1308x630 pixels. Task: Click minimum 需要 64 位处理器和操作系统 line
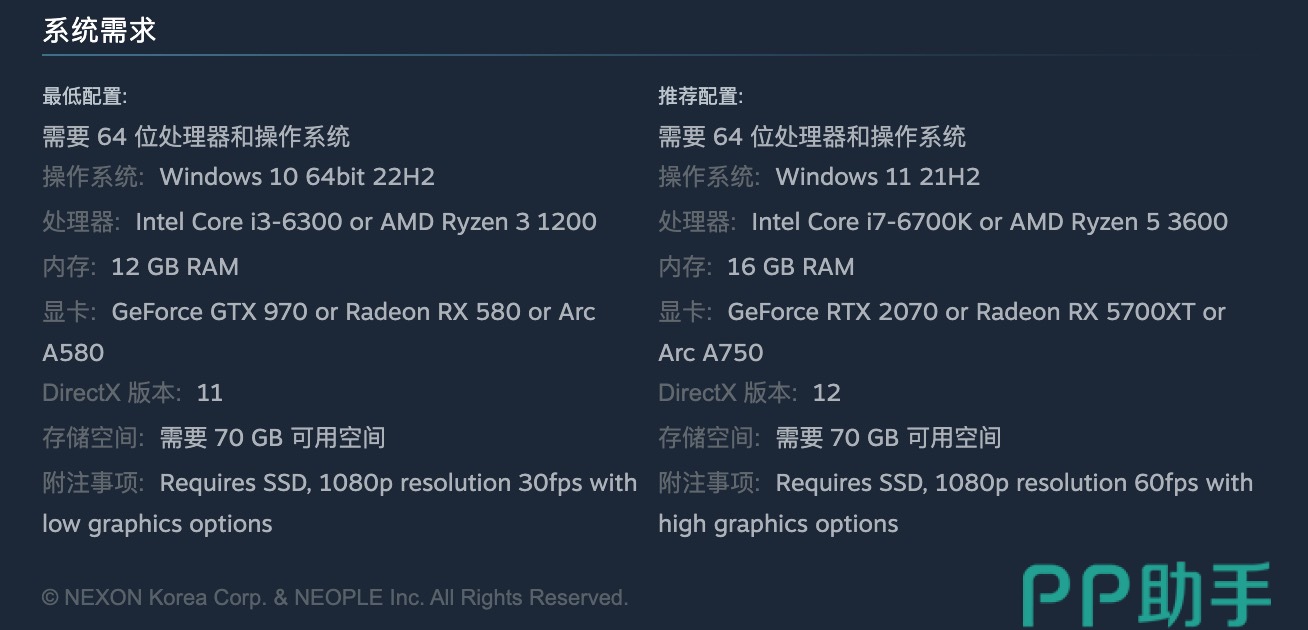(196, 136)
